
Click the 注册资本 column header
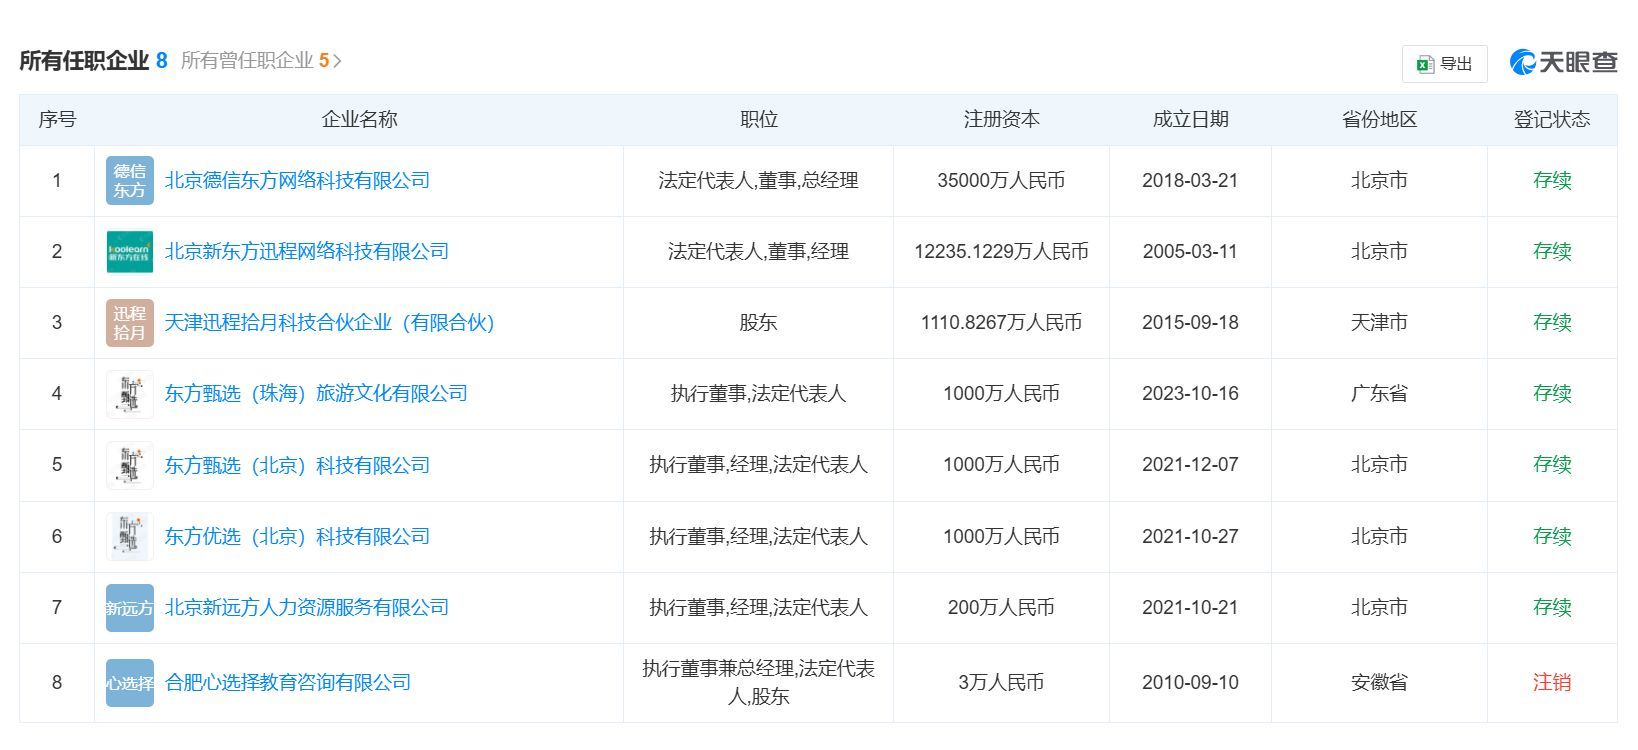click(x=1001, y=120)
